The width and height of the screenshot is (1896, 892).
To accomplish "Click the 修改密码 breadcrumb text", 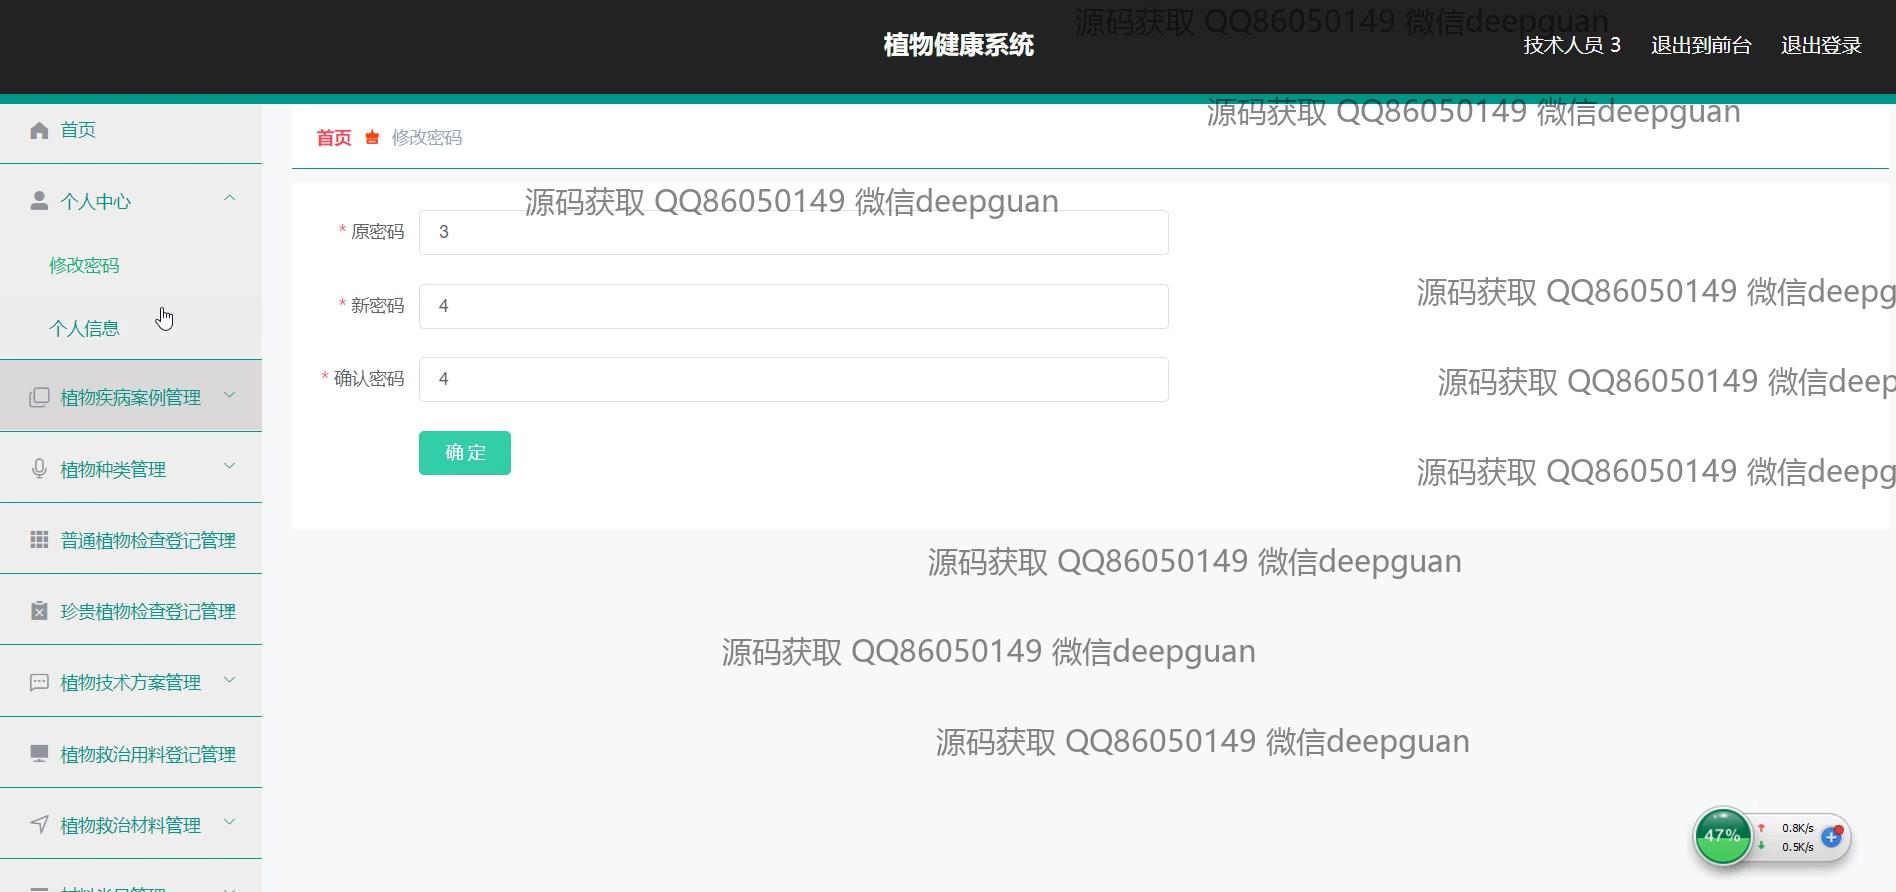I will 427,138.
